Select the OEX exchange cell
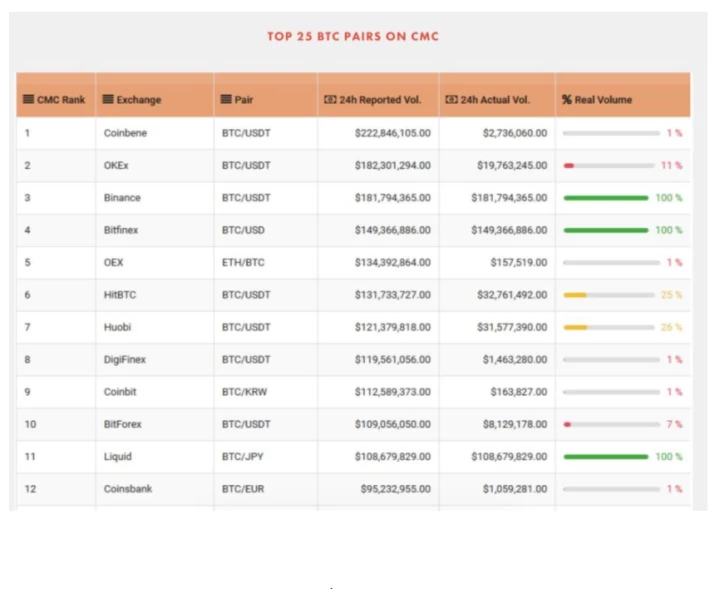The width and height of the screenshot is (710, 589). (155, 263)
